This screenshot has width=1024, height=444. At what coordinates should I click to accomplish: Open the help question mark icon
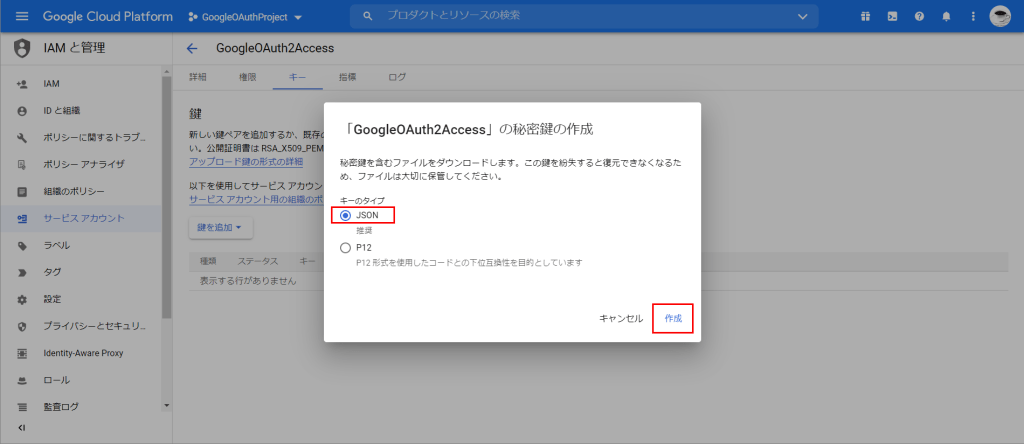click(x=920, y=16)
